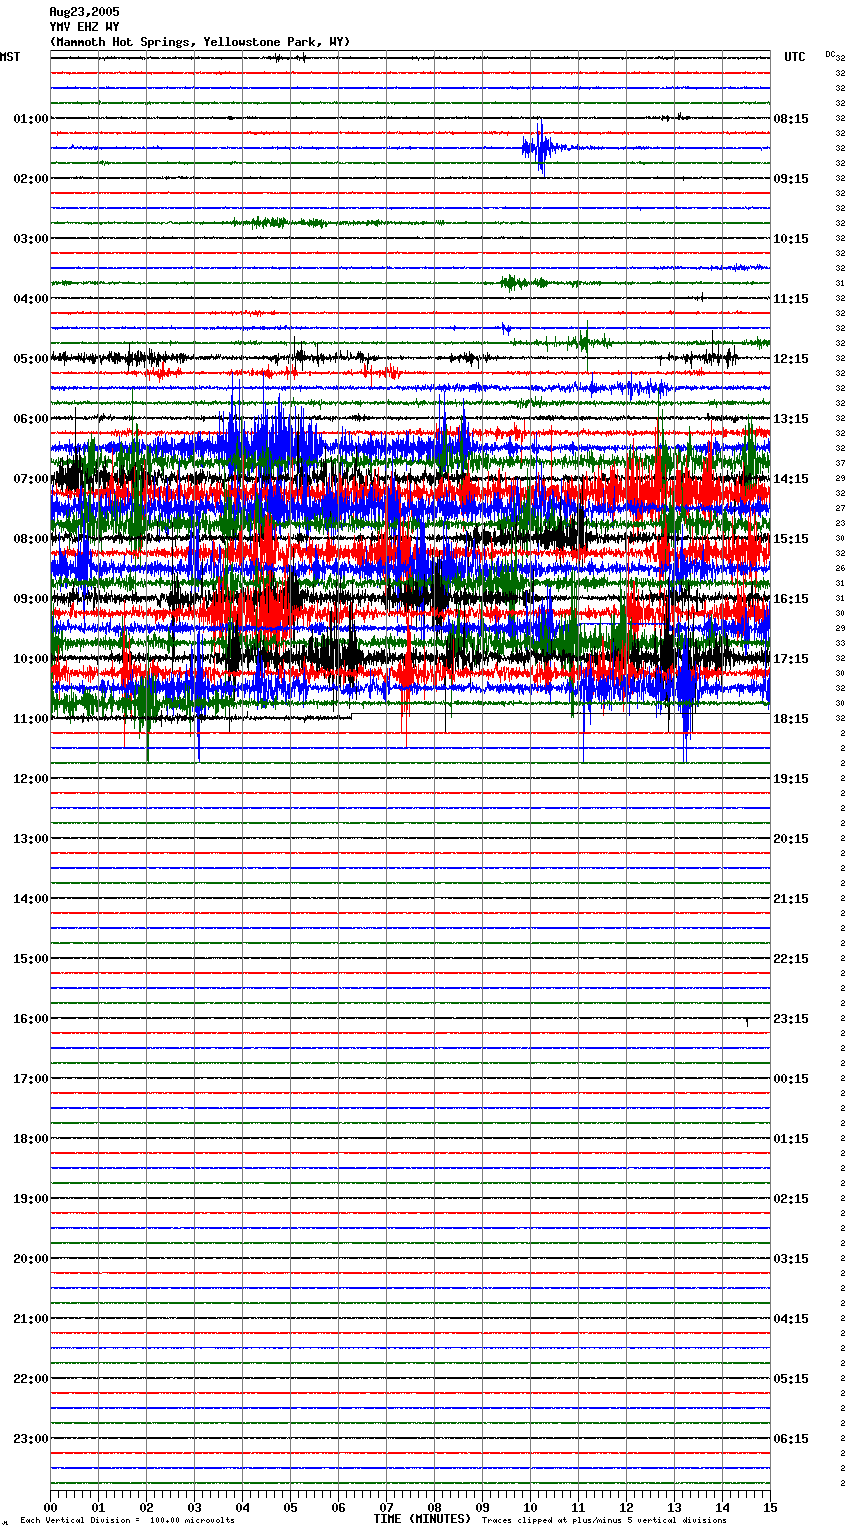Viewport: 850px width, 1534px height.
Task: Click the 10:15 UTC time label
Action: tap(791, 239)
